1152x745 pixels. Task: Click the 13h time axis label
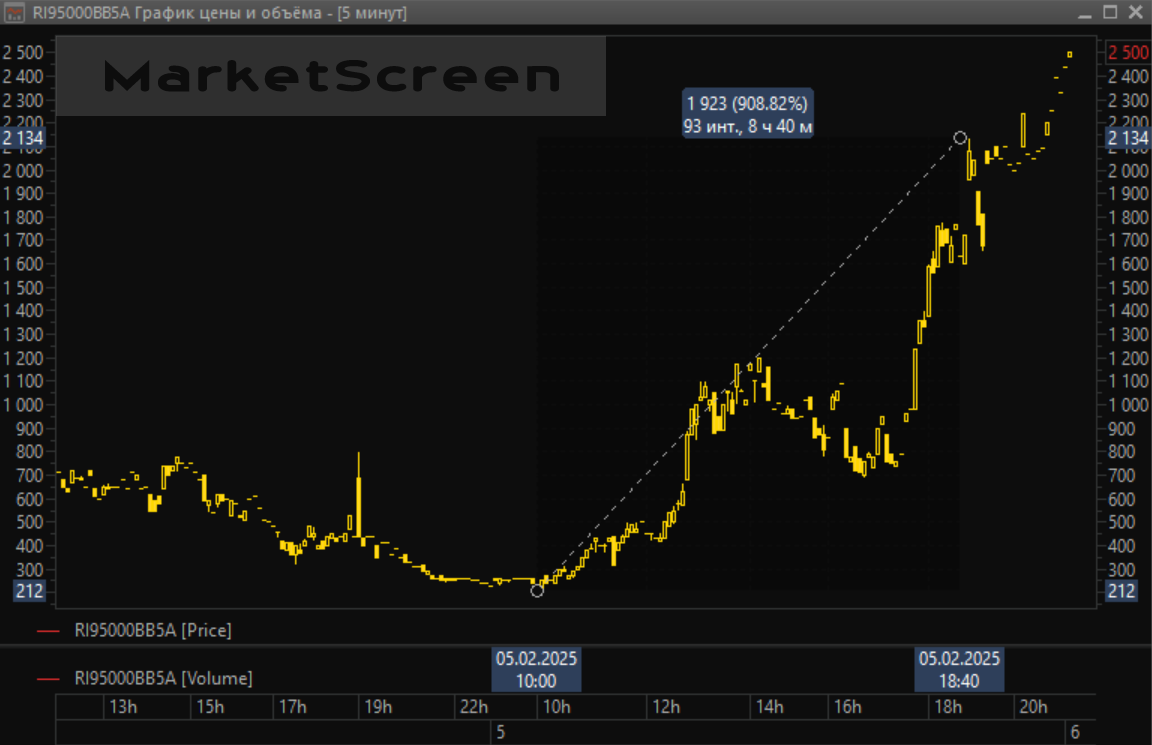(x=123, y=707)
